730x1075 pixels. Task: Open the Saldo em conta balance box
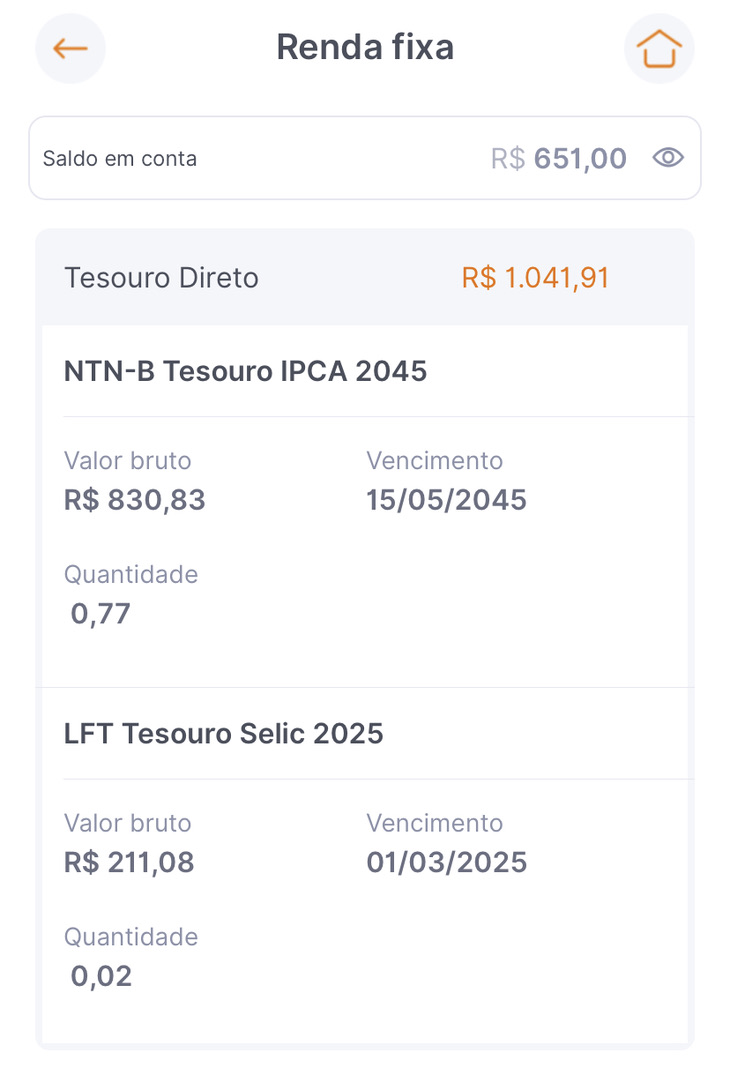[x=365, y=158]
